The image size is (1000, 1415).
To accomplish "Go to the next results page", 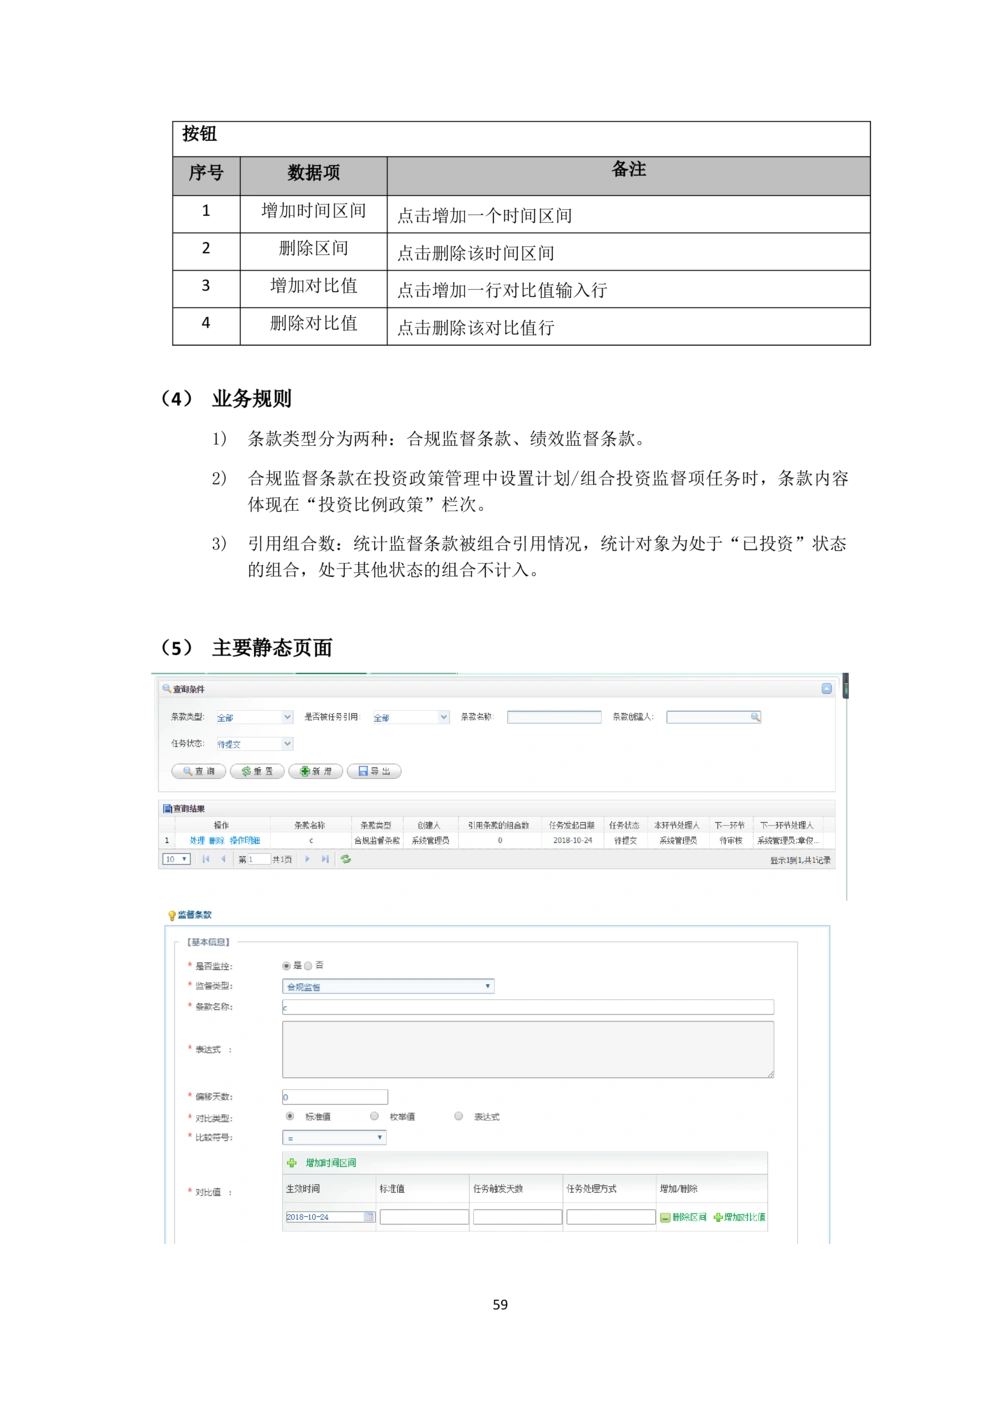I will pyautogui.click(x=307, y=859).
